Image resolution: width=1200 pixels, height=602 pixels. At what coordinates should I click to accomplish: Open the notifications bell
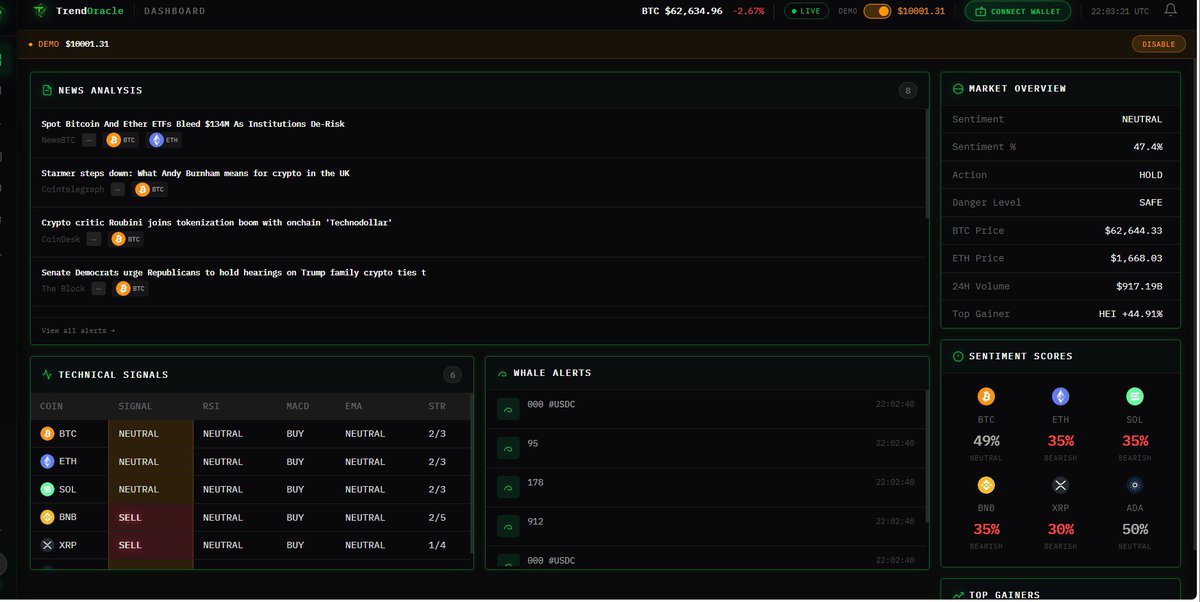click(1171, 11)
